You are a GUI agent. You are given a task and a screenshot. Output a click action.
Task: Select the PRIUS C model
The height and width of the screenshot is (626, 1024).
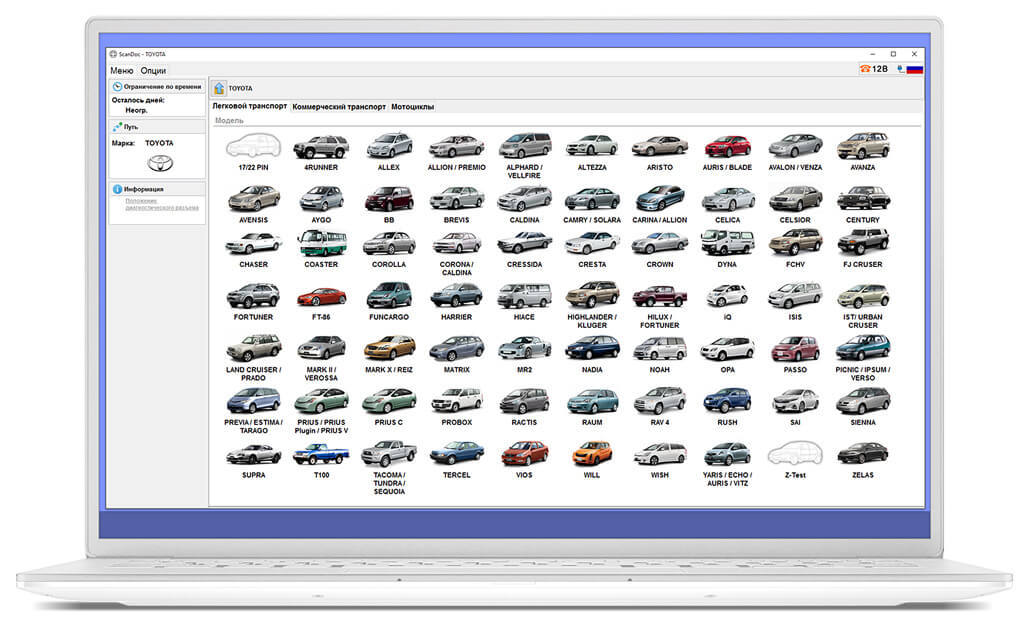(x=389, y=401)
